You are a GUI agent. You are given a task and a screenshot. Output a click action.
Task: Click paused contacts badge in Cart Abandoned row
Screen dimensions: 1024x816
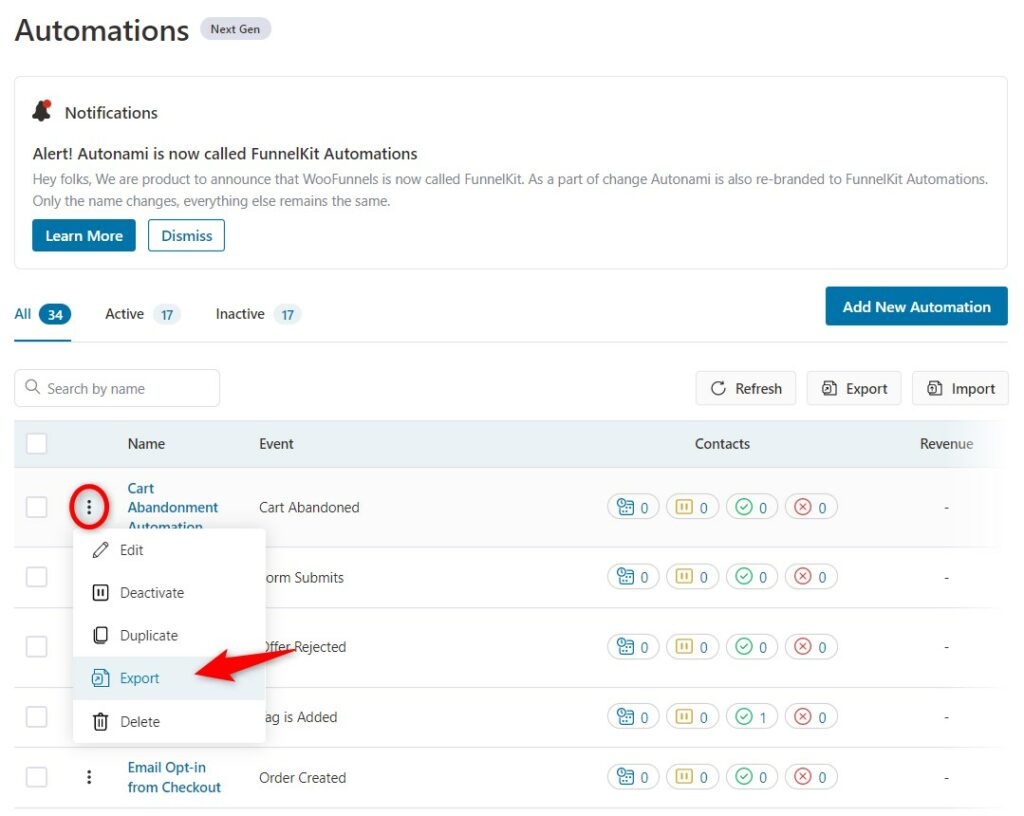[x=692, y=507]
